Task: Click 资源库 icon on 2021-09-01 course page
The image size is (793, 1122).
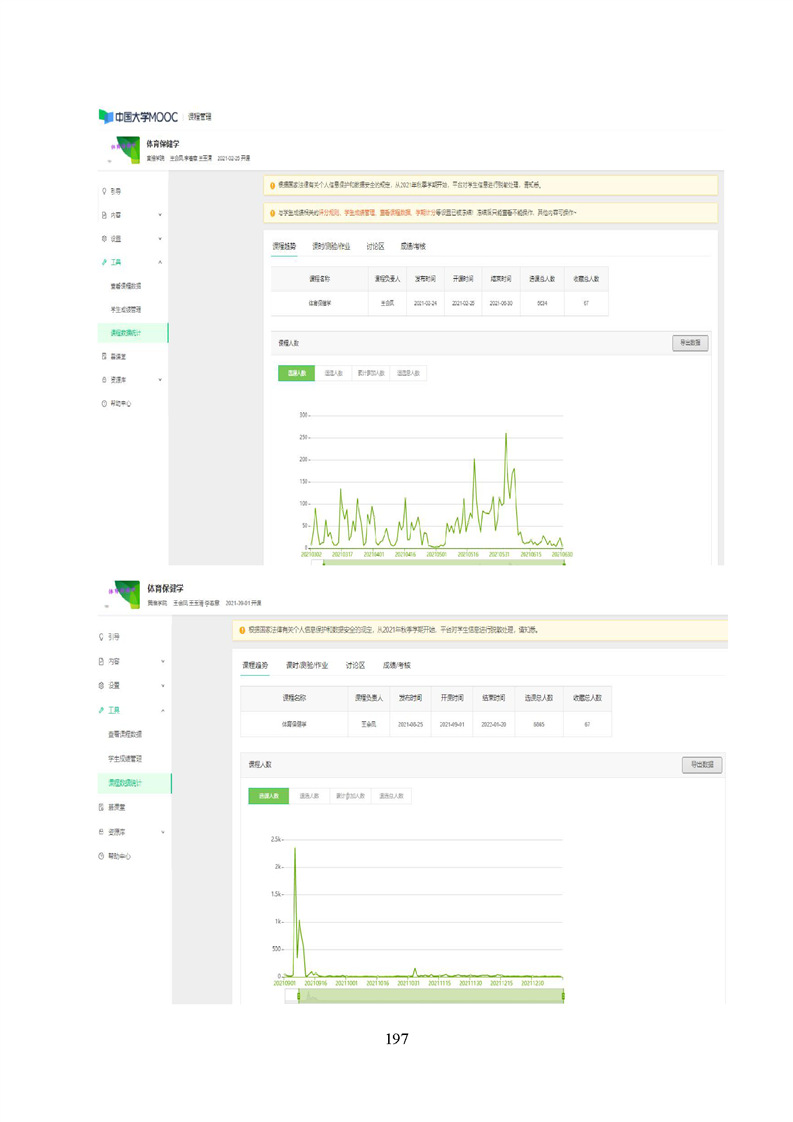Action: (102, 831)
